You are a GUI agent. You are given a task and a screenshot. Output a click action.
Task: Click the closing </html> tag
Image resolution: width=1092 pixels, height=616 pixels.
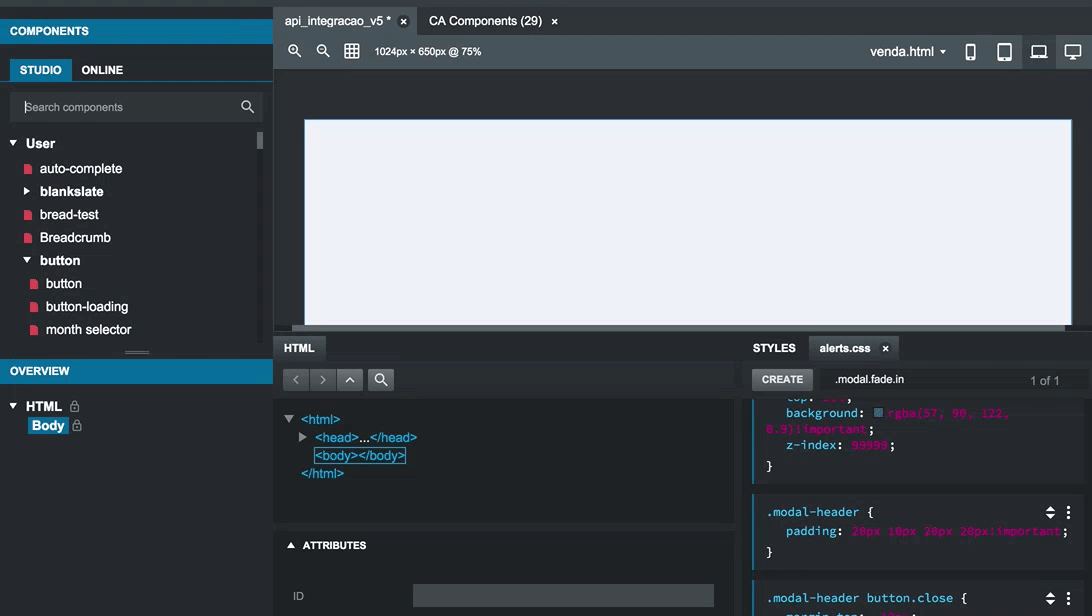click(322, 473)
